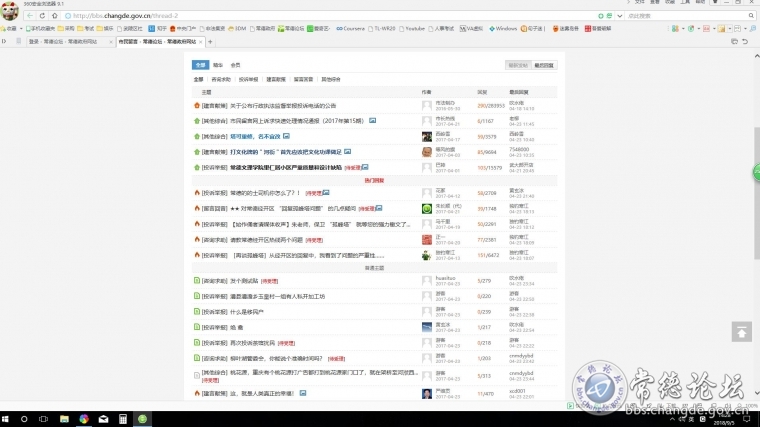The image size is (760, 427).
Task: Open the 文件 menu
Action: [x=639, y=2]
